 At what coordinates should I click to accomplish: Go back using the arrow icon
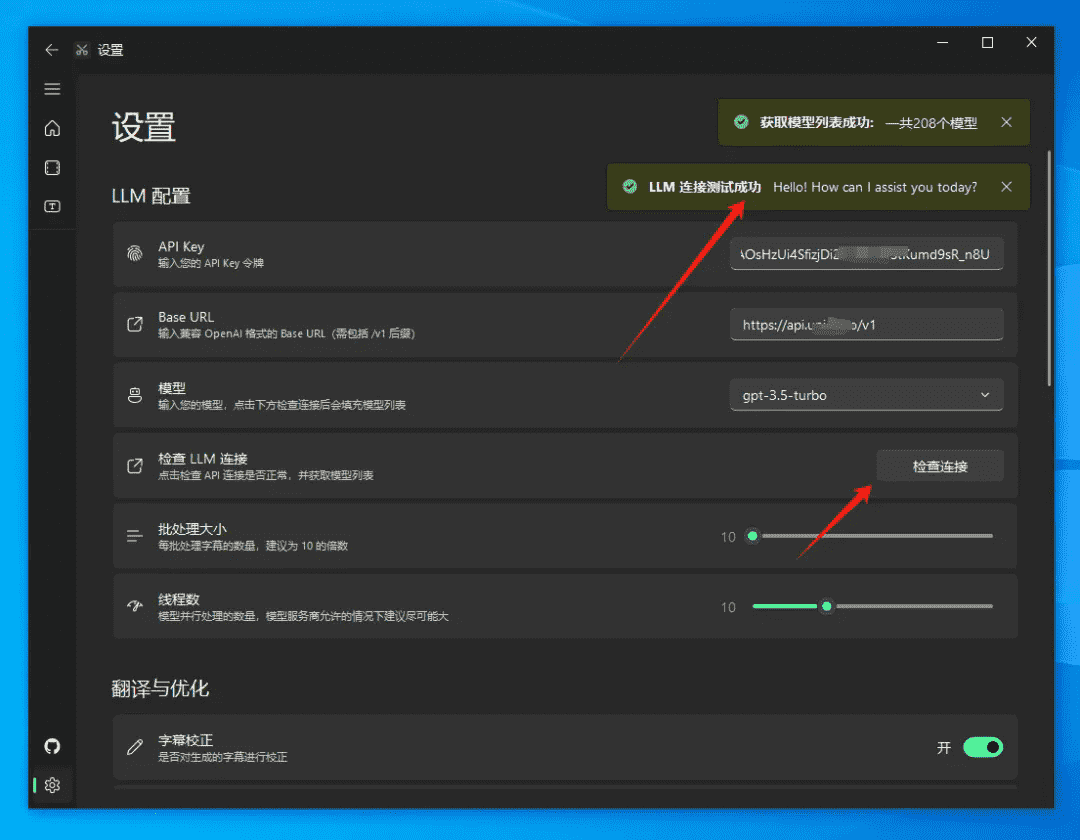tap(52, 49)
